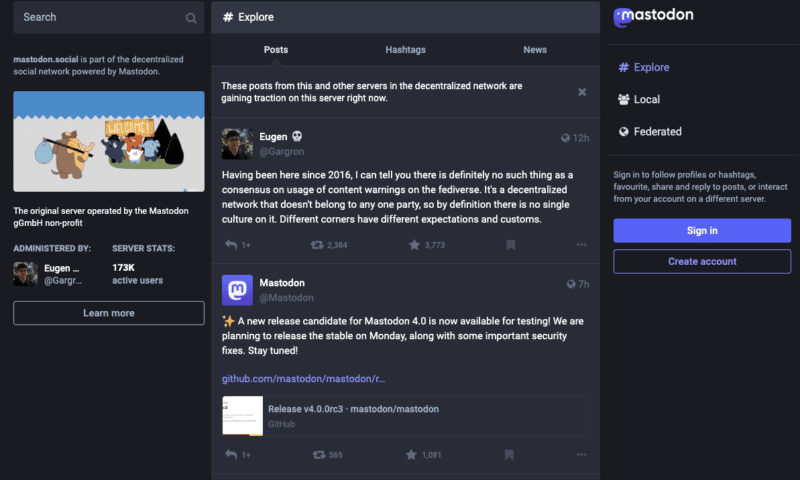Bookmark Eugen's post
Viewport: 800px width, 480px height.
tap(510, 245)
